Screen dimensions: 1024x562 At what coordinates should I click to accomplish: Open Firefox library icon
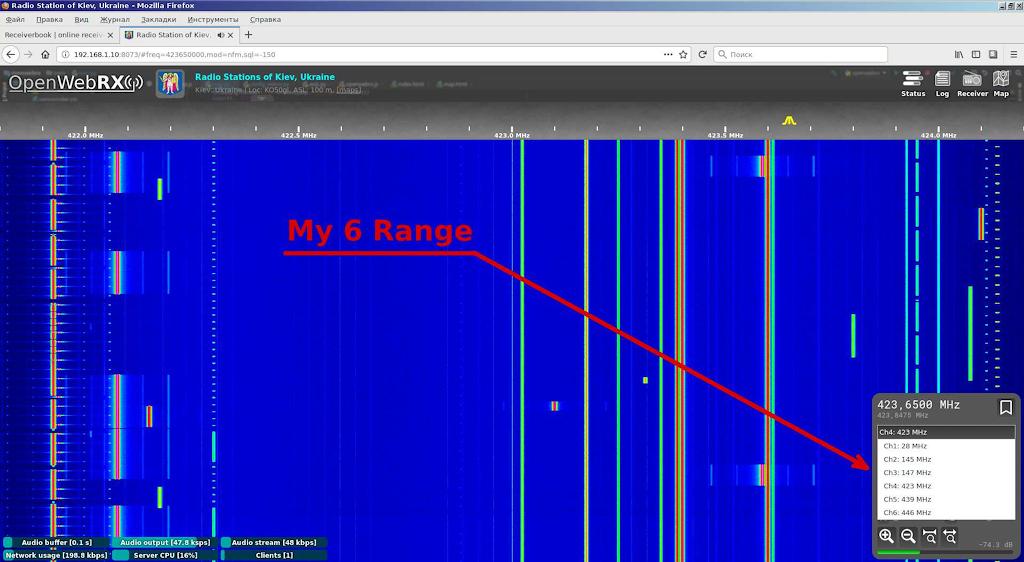pyautogui.click(x=959, y=54)
